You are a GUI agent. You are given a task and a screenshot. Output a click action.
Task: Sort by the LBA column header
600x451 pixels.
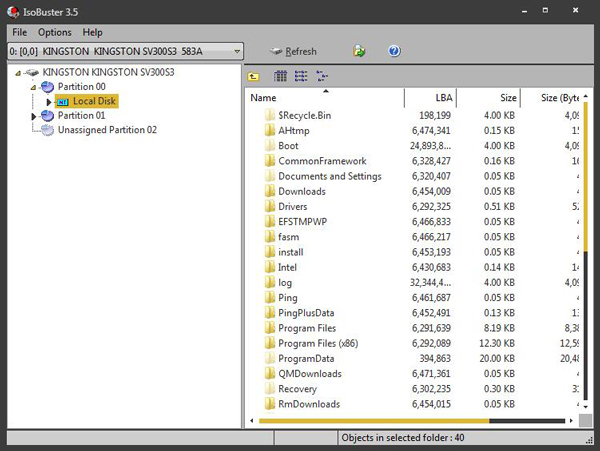click(x=430, y=98)
